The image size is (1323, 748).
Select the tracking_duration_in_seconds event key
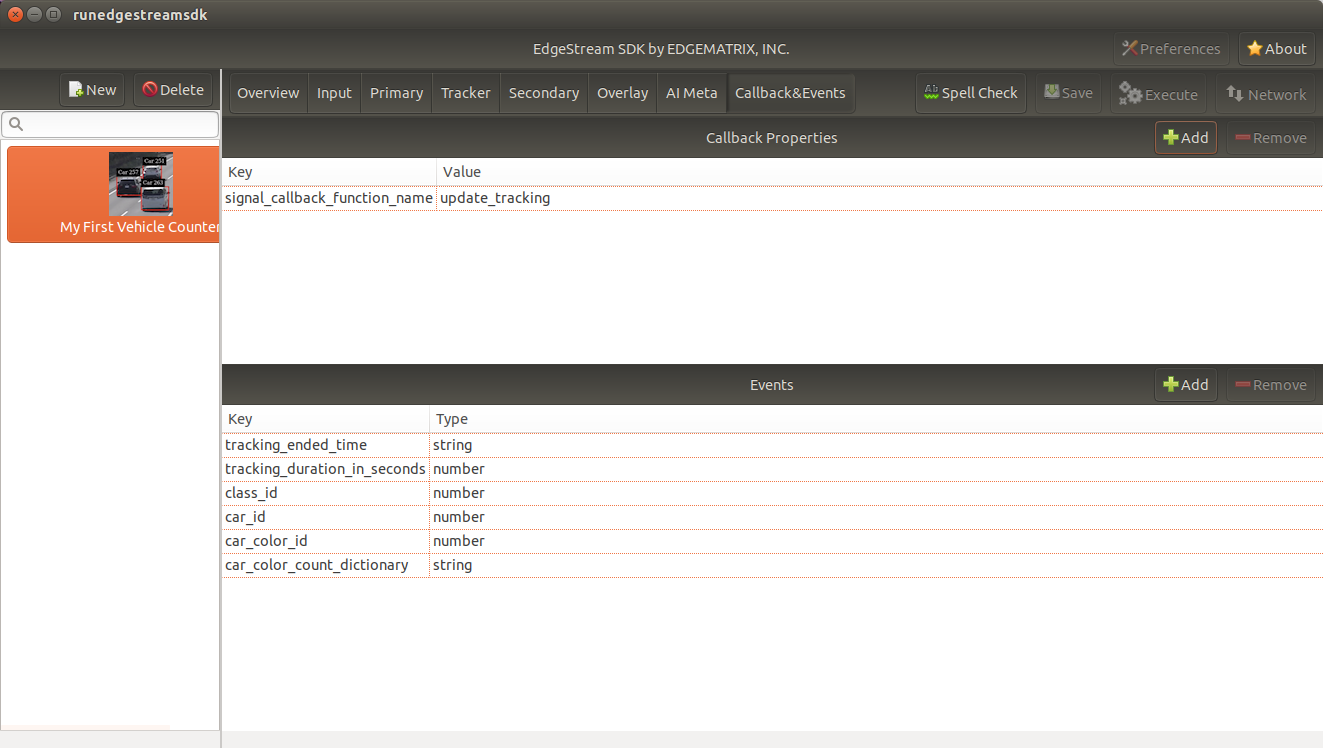(325, 469)
